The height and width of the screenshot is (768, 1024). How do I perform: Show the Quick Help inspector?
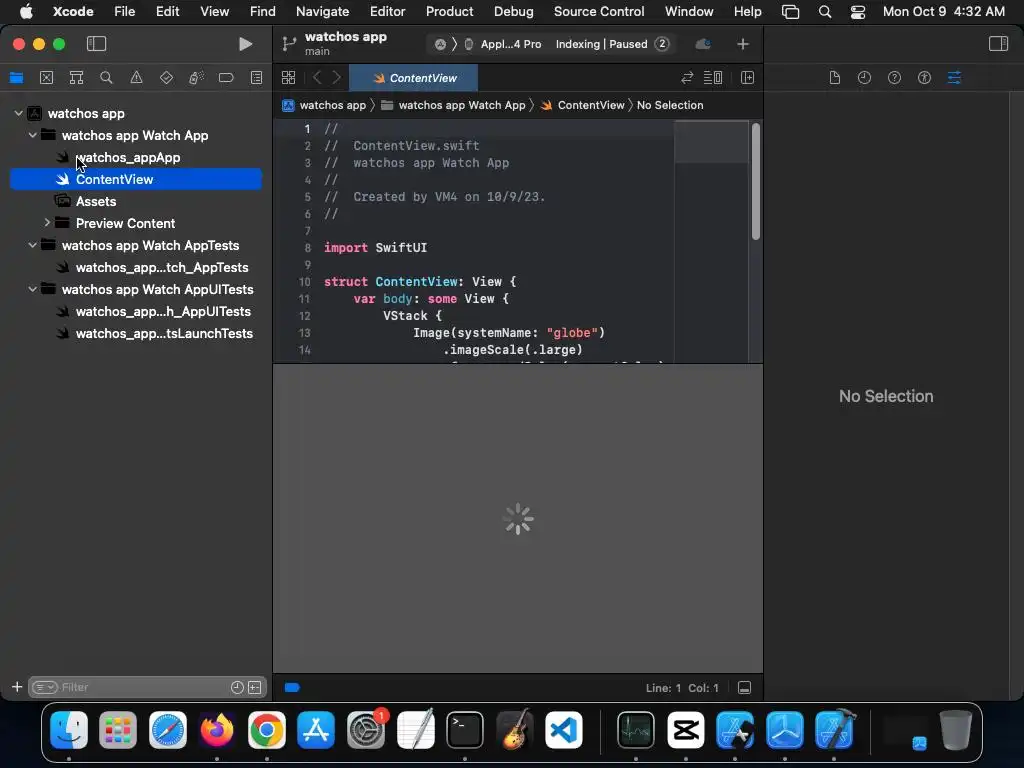tap(895, 78)
